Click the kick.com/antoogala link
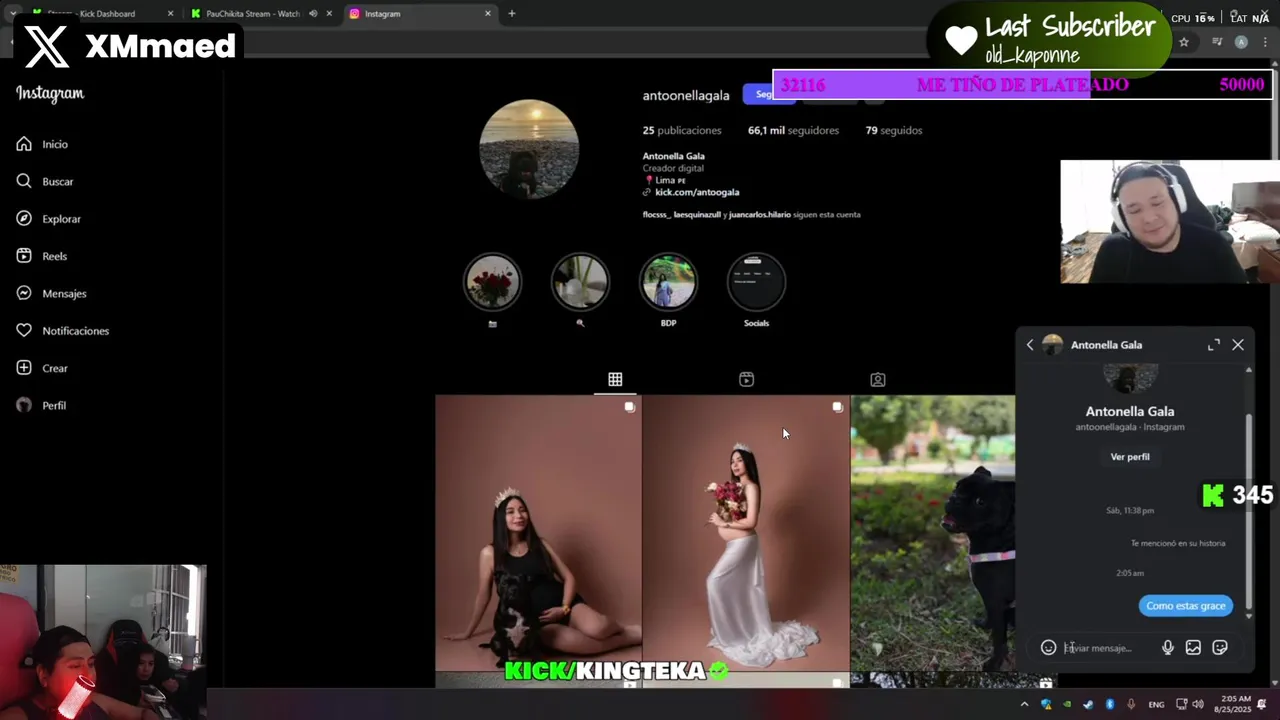This screenshot has height=720, width=1280. pyautogui.click(x=697, y=192)
